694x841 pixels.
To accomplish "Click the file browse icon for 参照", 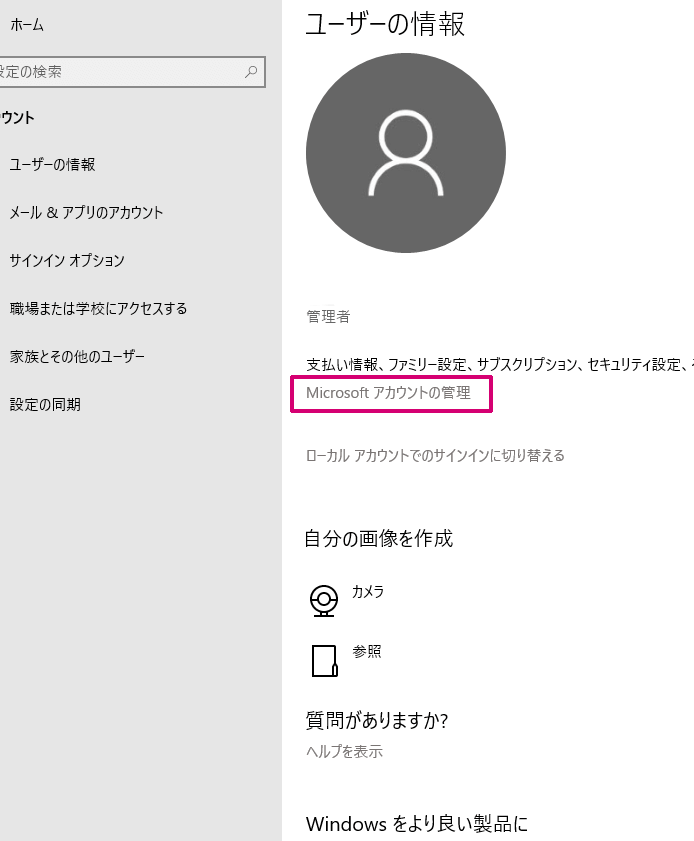I will [x=324, y=660].
